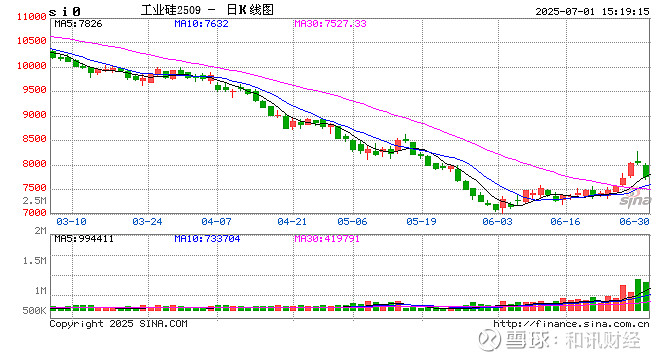Viewport: 660px width, 360px height.
Task: Click the chart title 工业硅2509
Action: [x=171, y=10]
